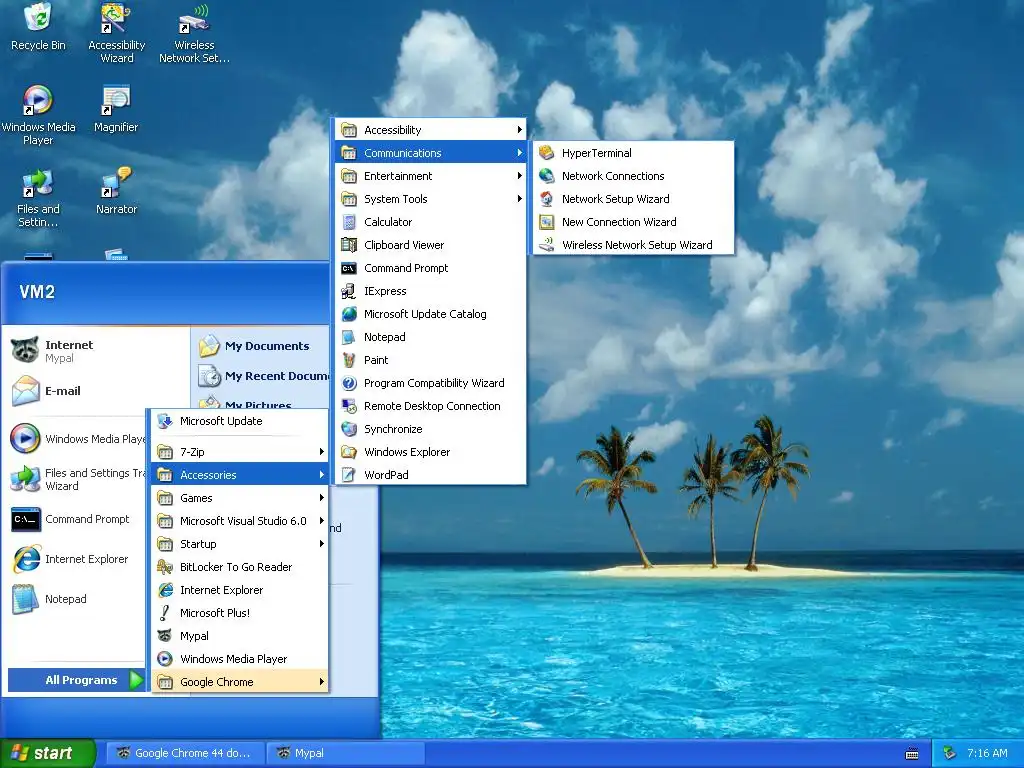This screenshot has height=768, width=1024.
Task: Open Microsoft Plus! from All Programs
Action: [x=240, y=613]
